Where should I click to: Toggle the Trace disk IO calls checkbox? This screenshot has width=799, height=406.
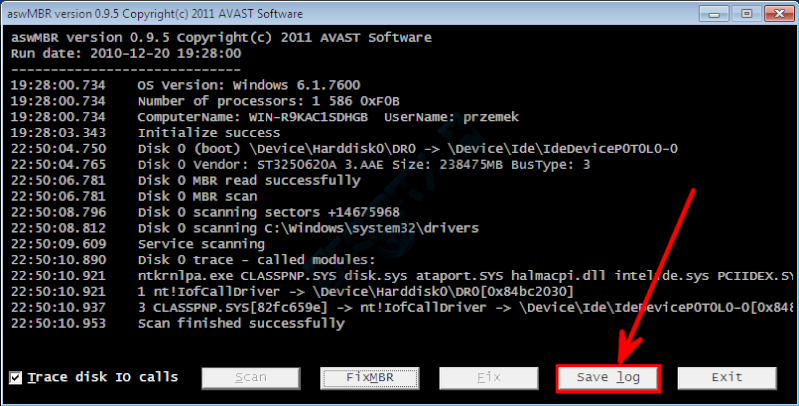pyautogui.click(x=16, y=377)
